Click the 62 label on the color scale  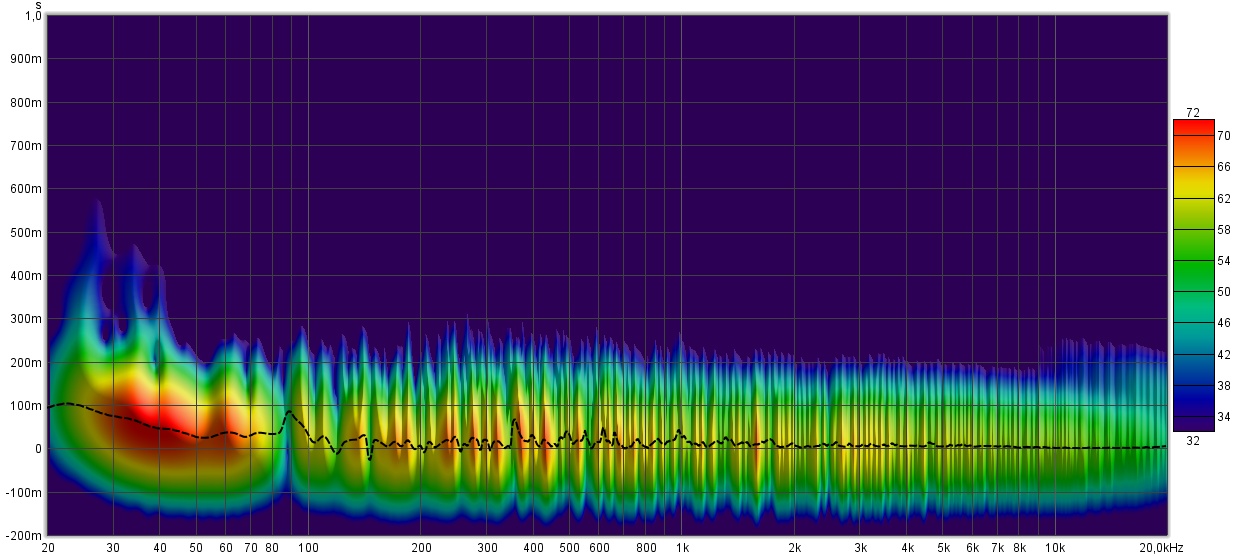pos(1223,198)
